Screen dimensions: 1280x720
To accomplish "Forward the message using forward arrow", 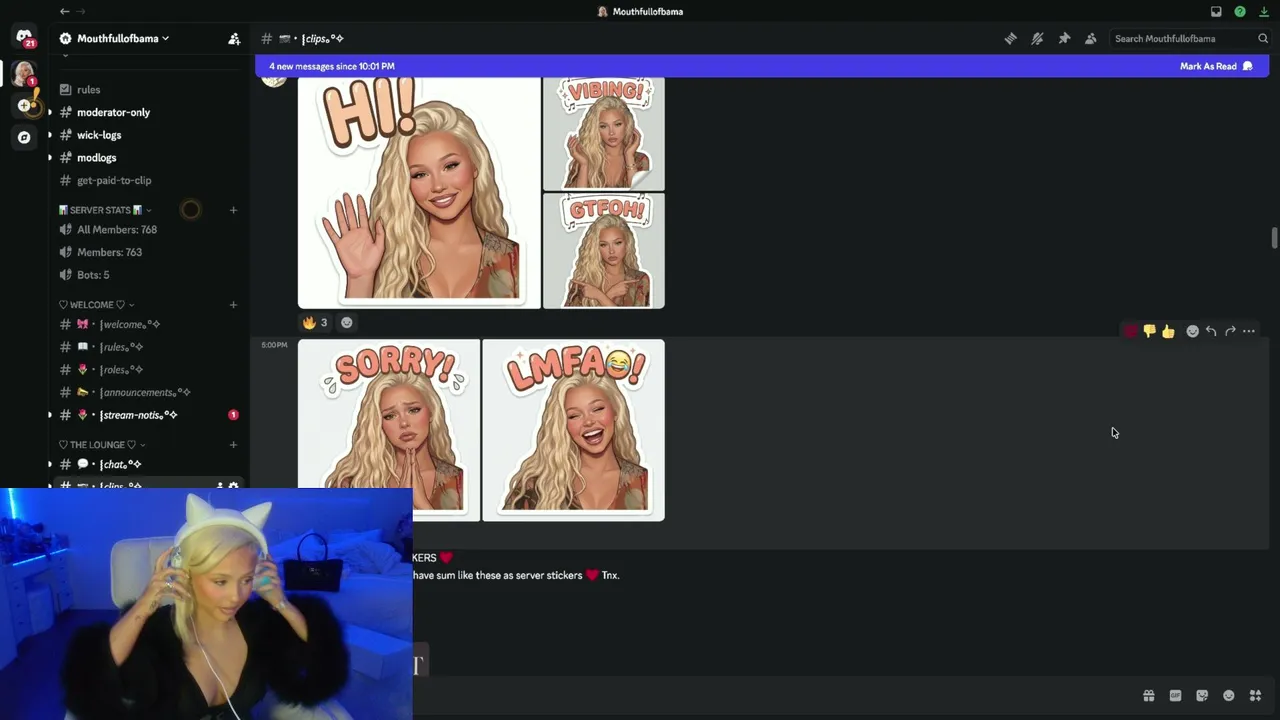I will coord(1230,331).
